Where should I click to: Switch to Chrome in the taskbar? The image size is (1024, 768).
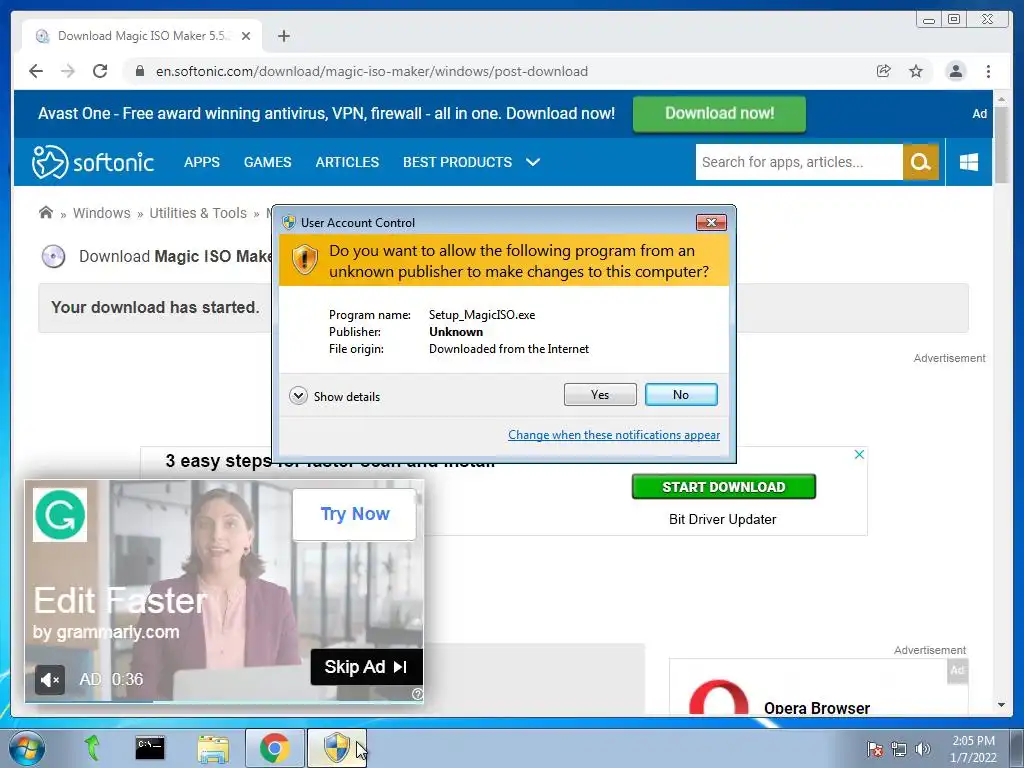(275, 748)
